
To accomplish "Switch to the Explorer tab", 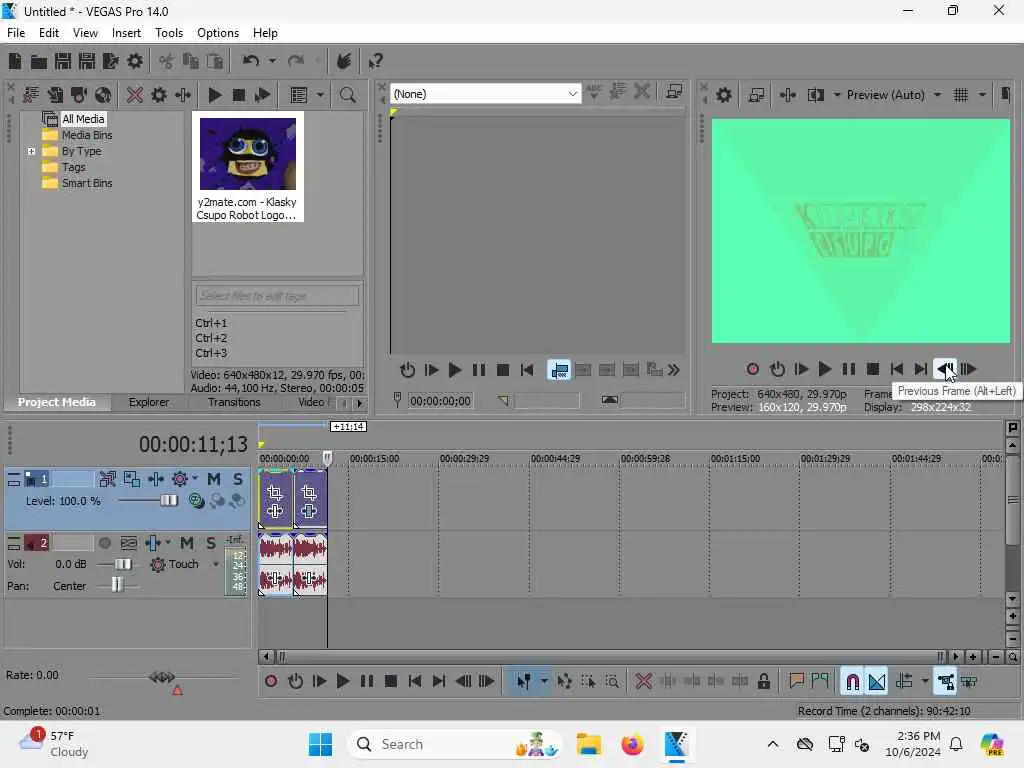I will 148,402.
